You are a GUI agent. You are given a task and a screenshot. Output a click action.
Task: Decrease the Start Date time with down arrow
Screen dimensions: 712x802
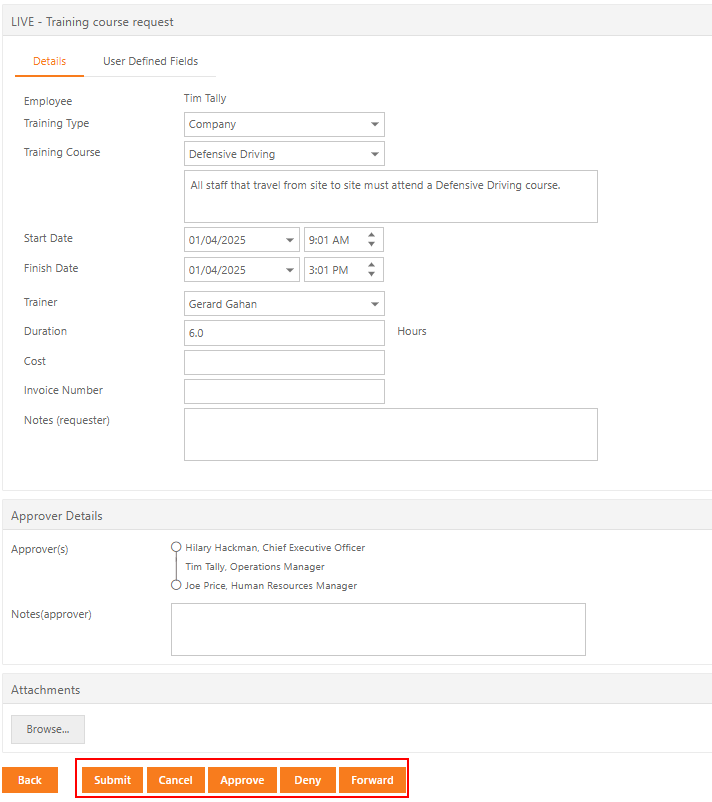(371, 244)
